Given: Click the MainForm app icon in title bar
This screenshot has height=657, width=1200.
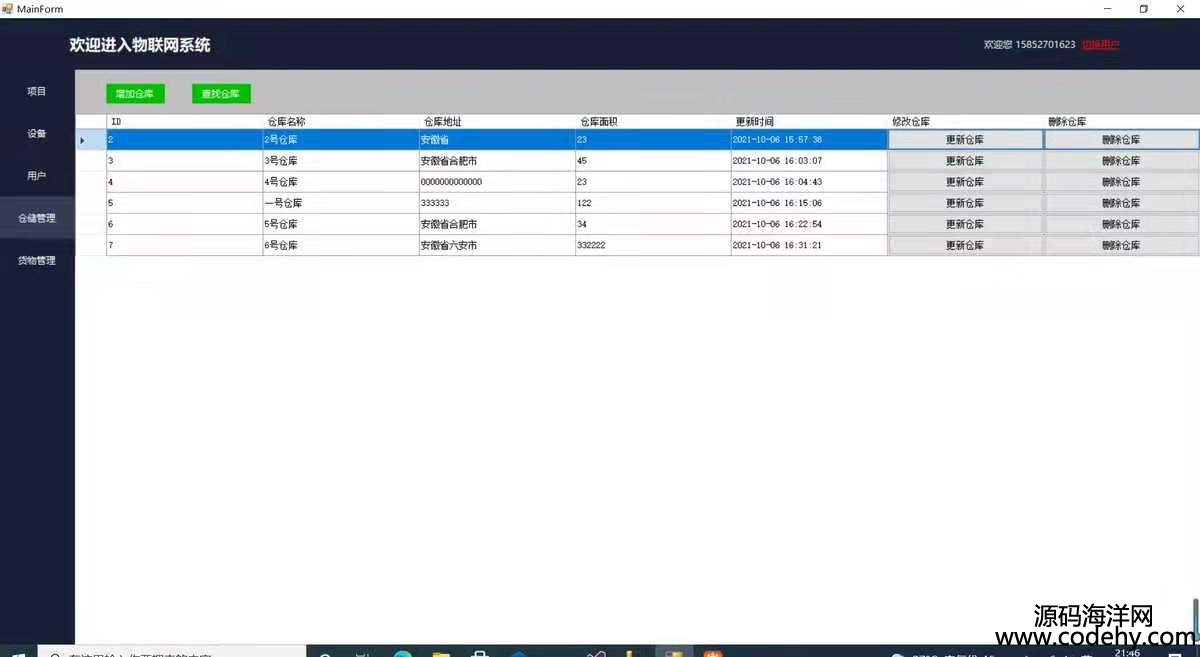Looking at the screenshot, I should pyautogui.click(x=7, y=9).
